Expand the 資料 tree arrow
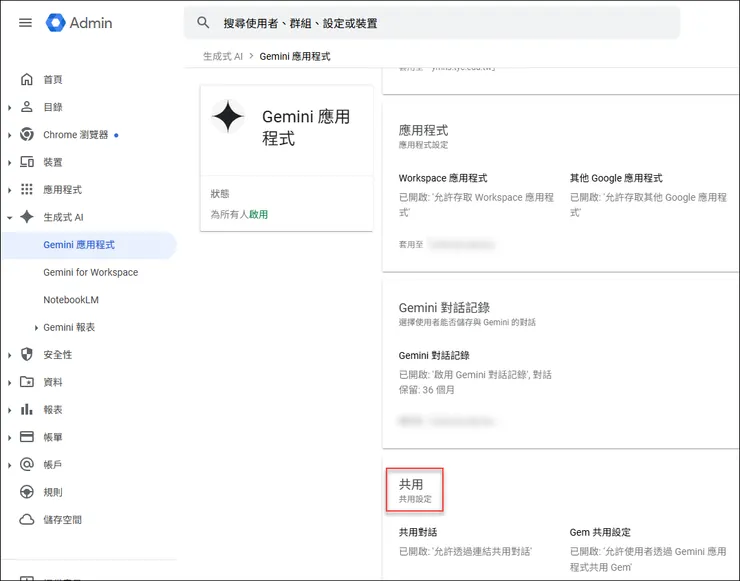This screenshot has height=581, width=740. 9,382
